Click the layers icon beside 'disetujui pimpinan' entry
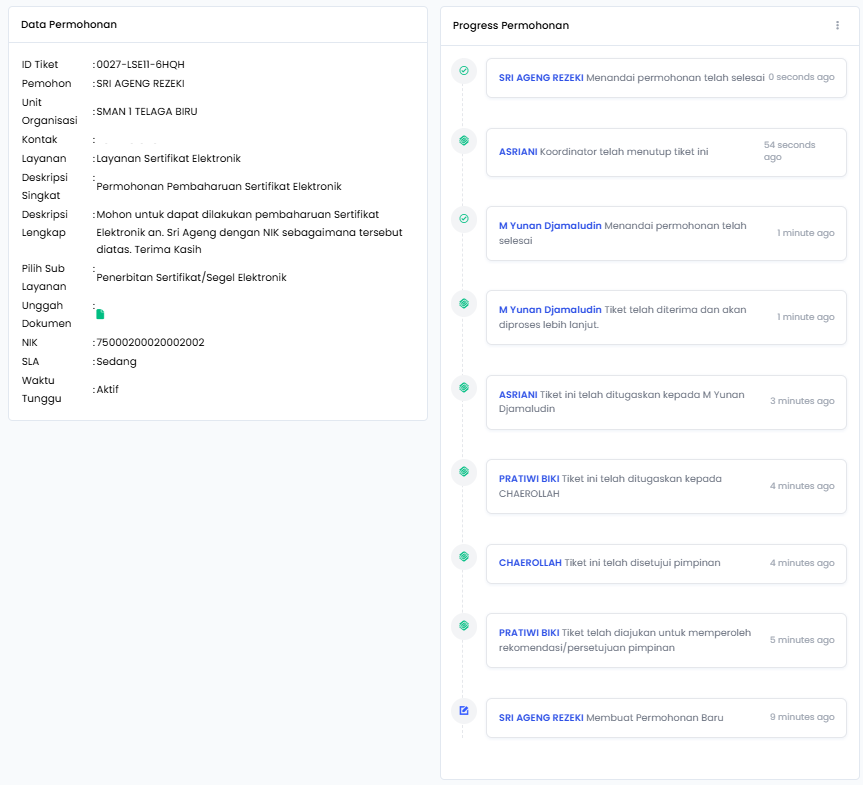Screen dimensions: 863x785 (463, 556)
